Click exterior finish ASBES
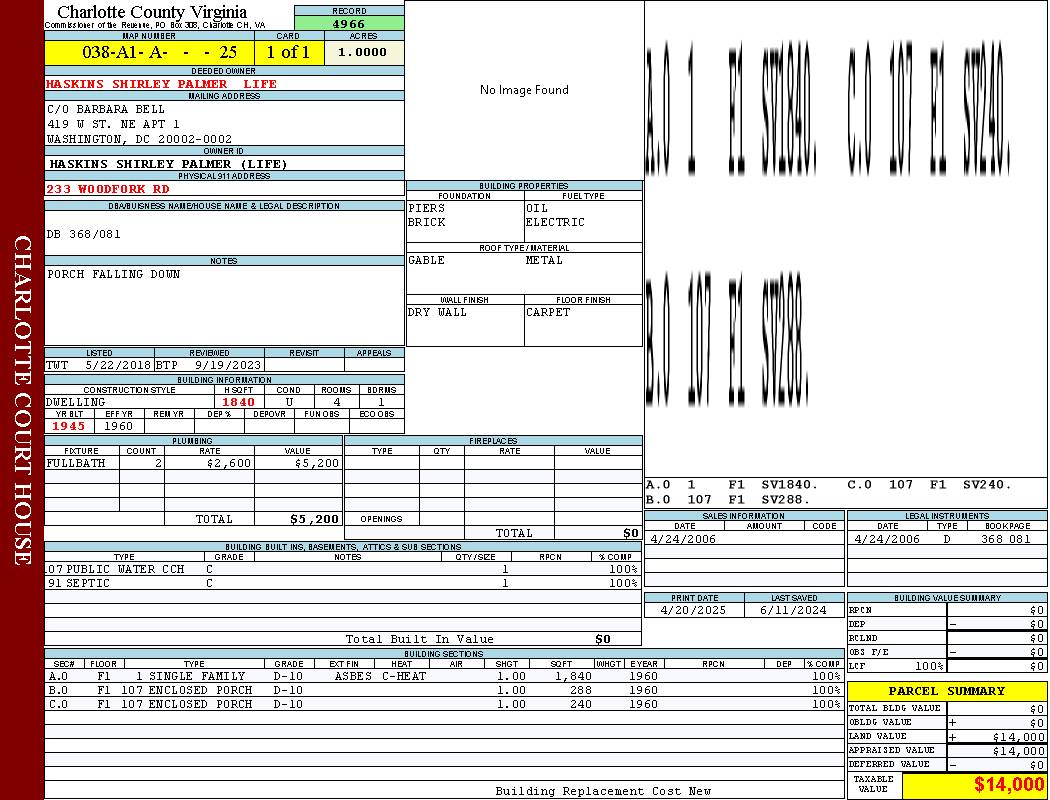 pyautogui.click(x=353, y=677)
